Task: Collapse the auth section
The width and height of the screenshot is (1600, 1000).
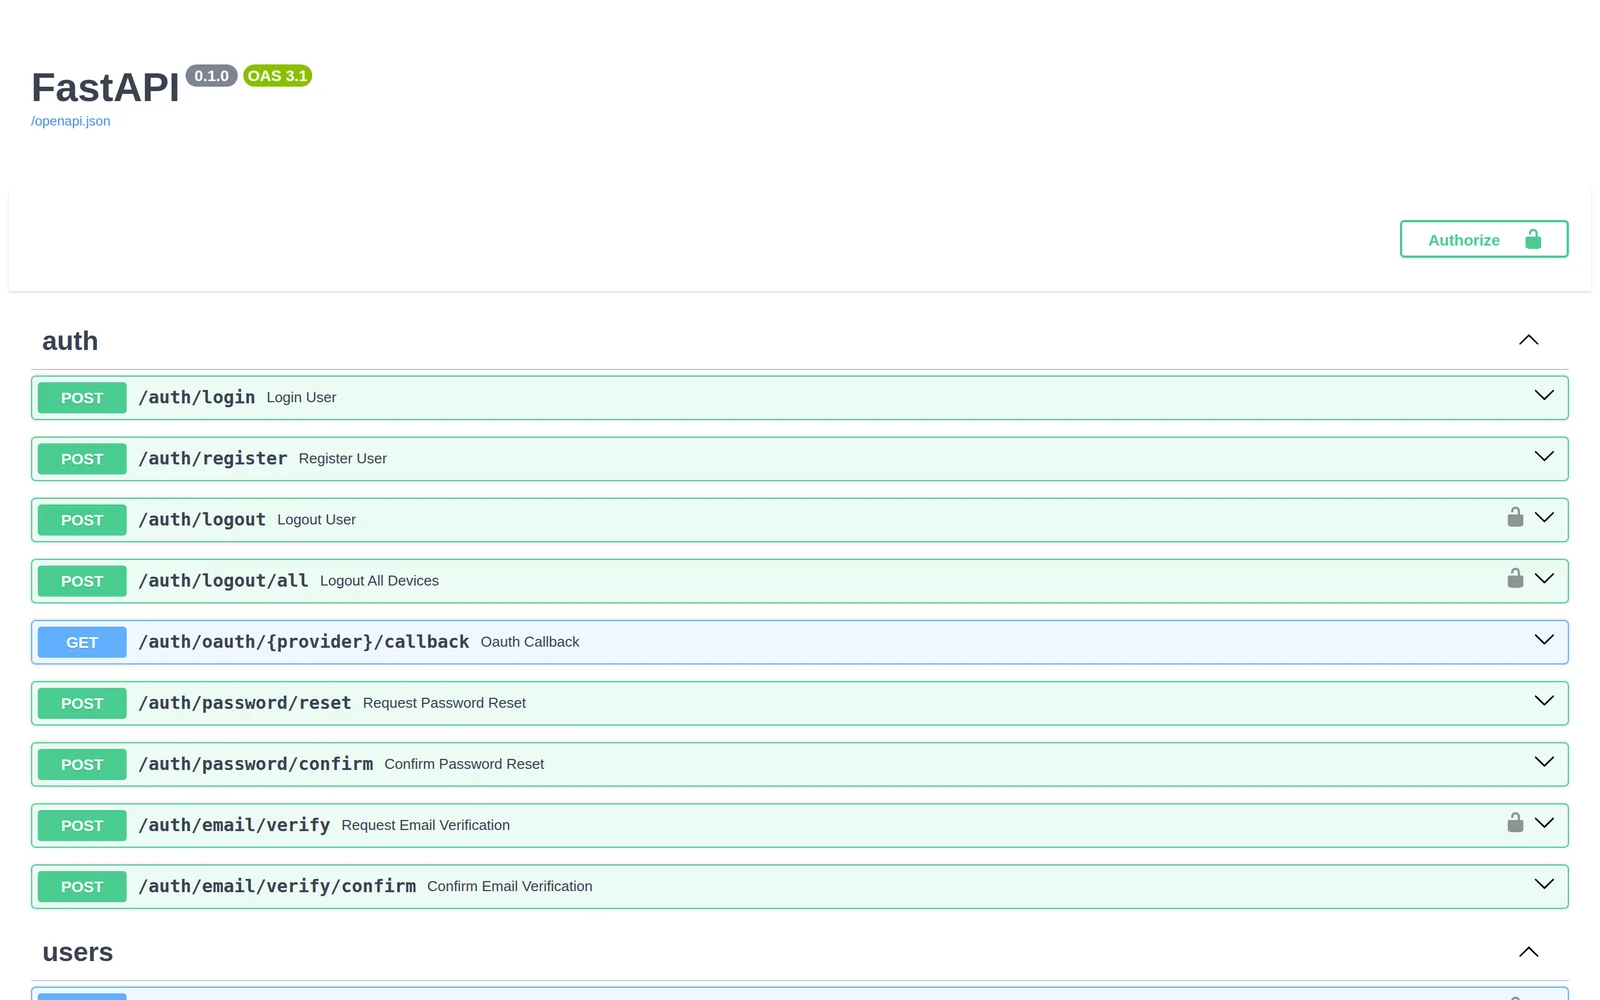Action: [1528, 340]
